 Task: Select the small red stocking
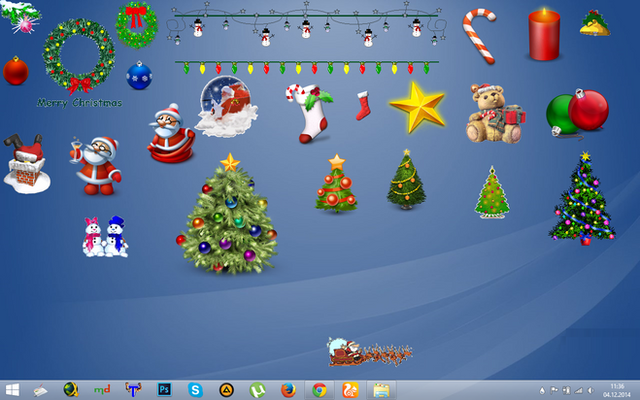[x=363, y=105]
